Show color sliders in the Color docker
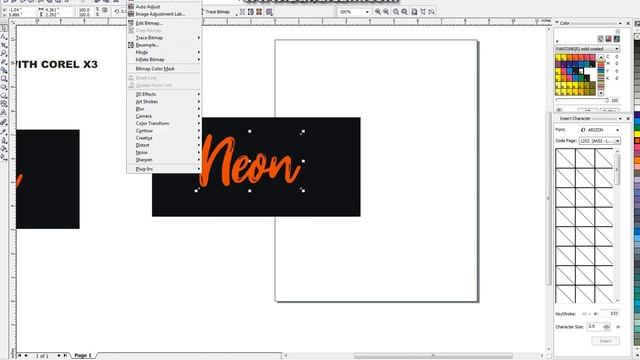 (600, 39)
